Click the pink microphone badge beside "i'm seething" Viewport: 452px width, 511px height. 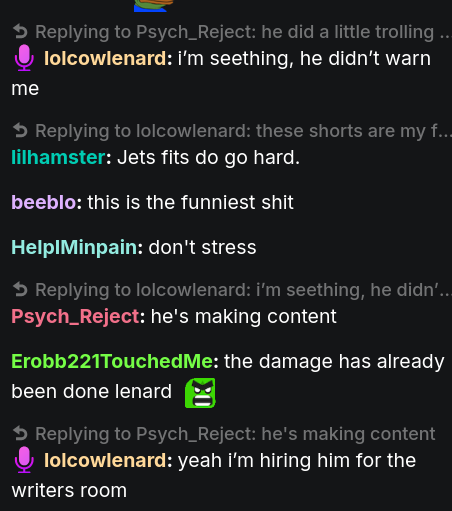[24, 58]
